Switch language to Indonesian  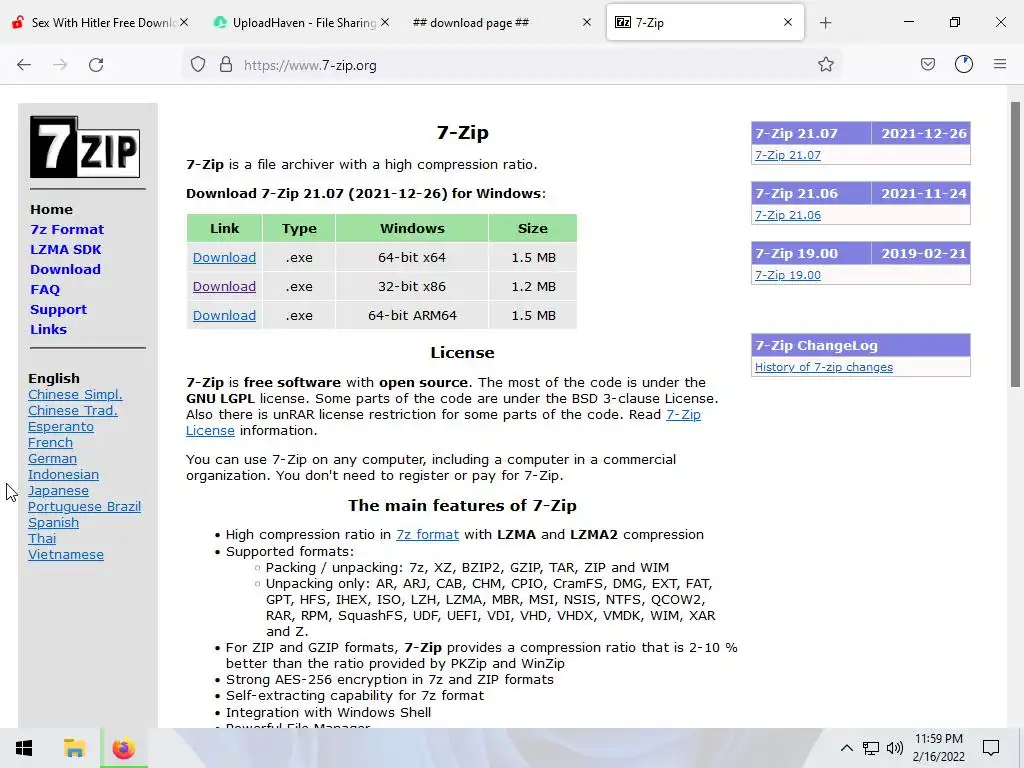click(63, 475)
